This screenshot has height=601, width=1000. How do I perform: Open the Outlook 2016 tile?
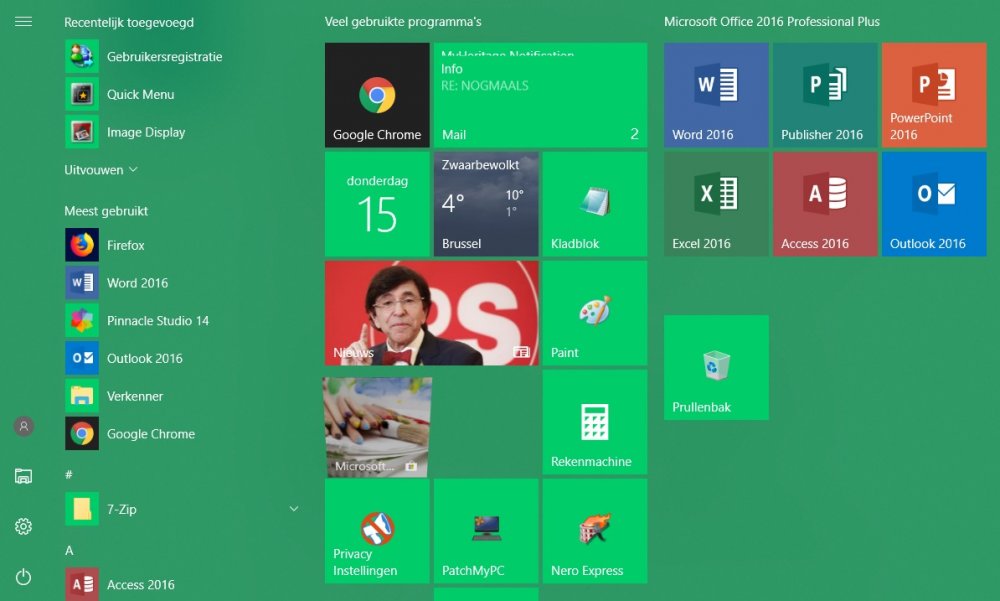[934, 204]
